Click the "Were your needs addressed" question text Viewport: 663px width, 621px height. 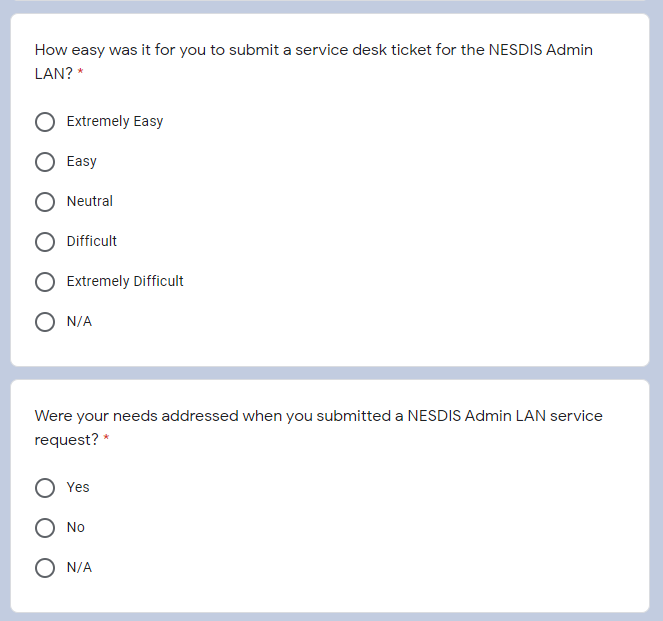[x=318, y=416]
